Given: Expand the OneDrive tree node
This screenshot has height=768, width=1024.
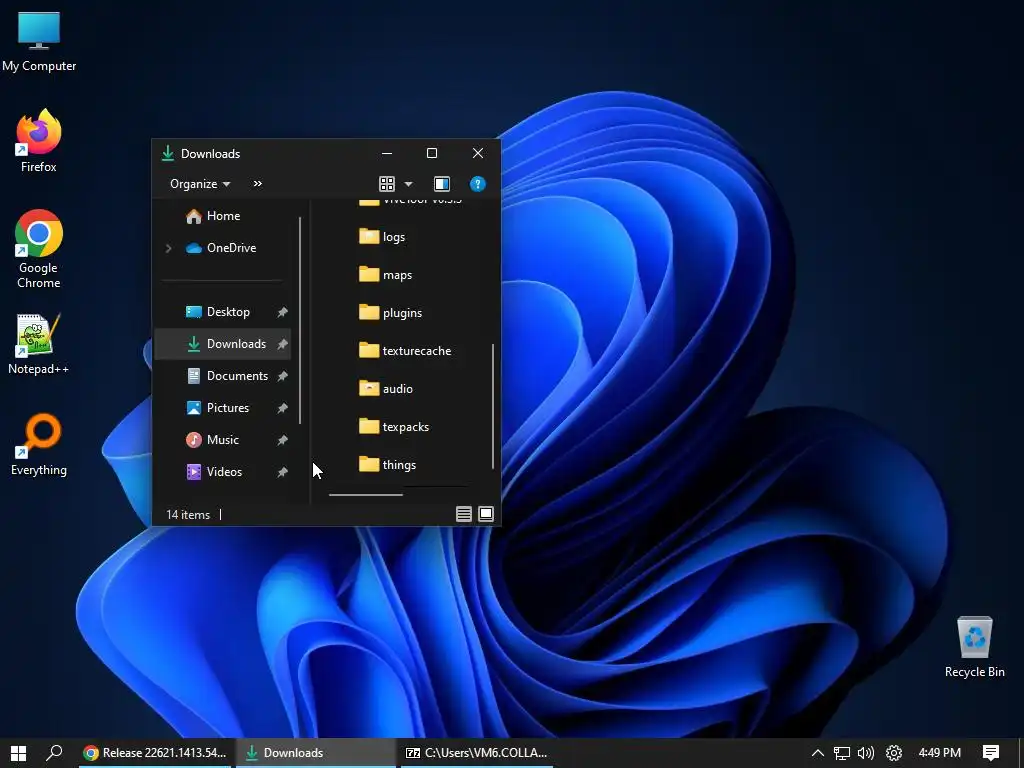Looking at the screenshot, I should 168,248.
